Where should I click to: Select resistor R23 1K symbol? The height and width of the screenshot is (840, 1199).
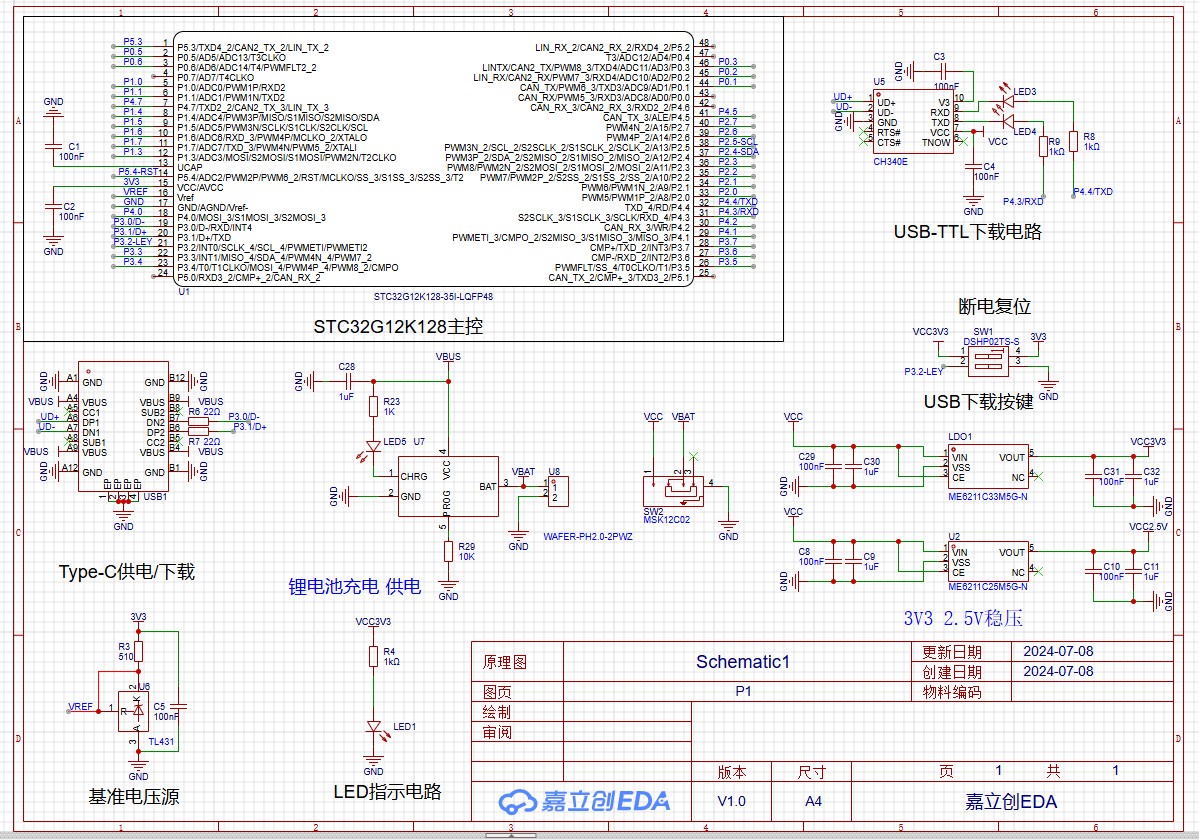tap(373, 407)
